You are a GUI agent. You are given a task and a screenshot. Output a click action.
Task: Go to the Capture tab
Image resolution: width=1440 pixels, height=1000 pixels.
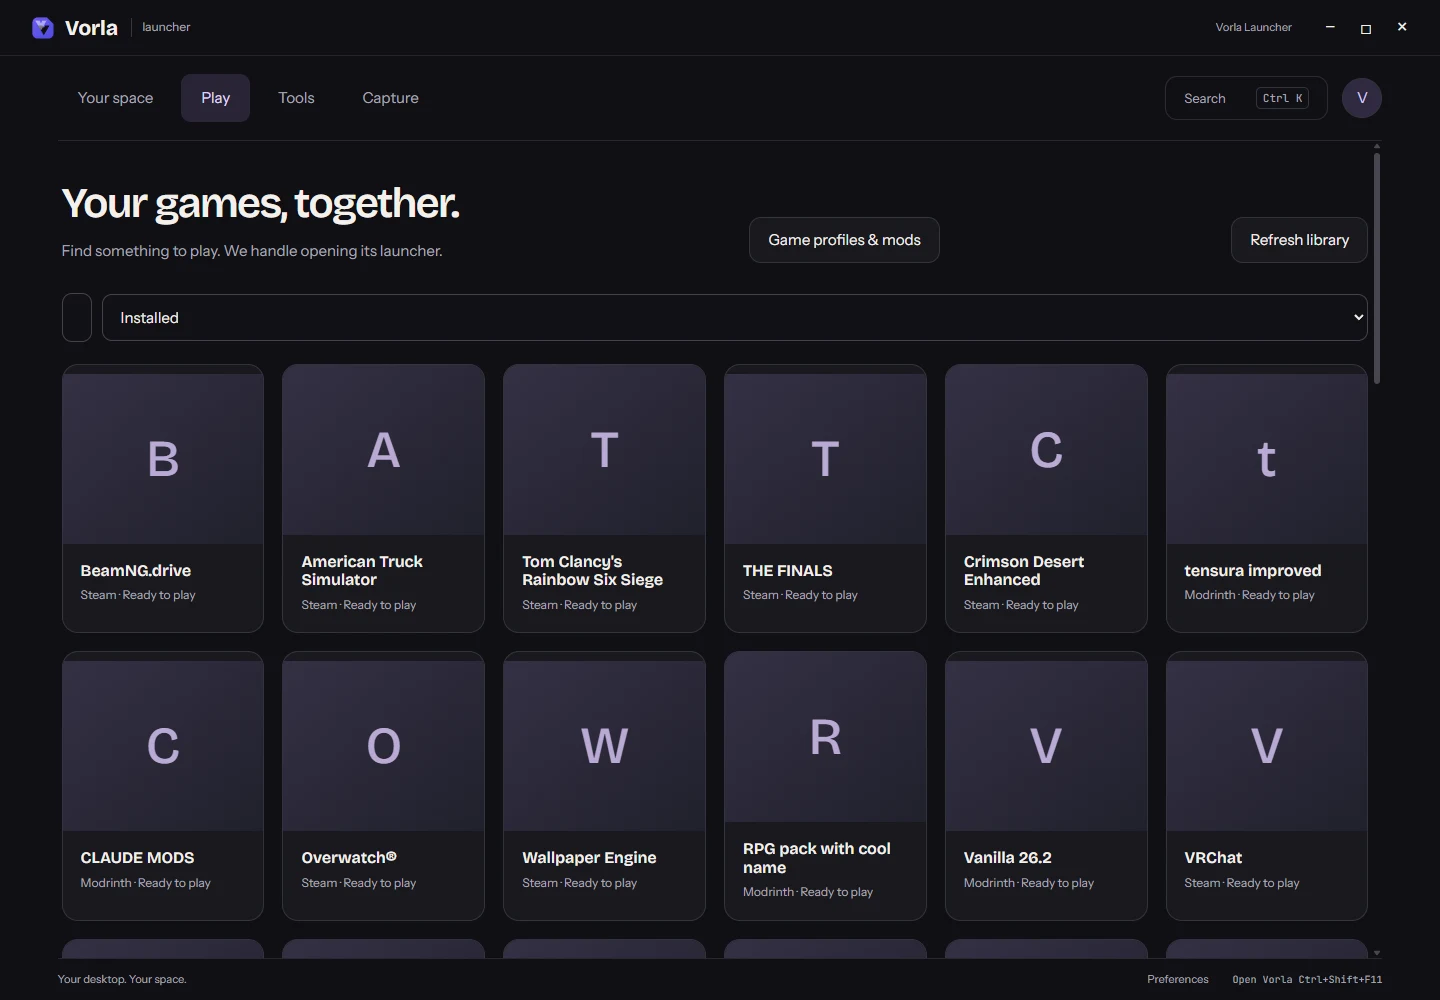pos(390,98)
